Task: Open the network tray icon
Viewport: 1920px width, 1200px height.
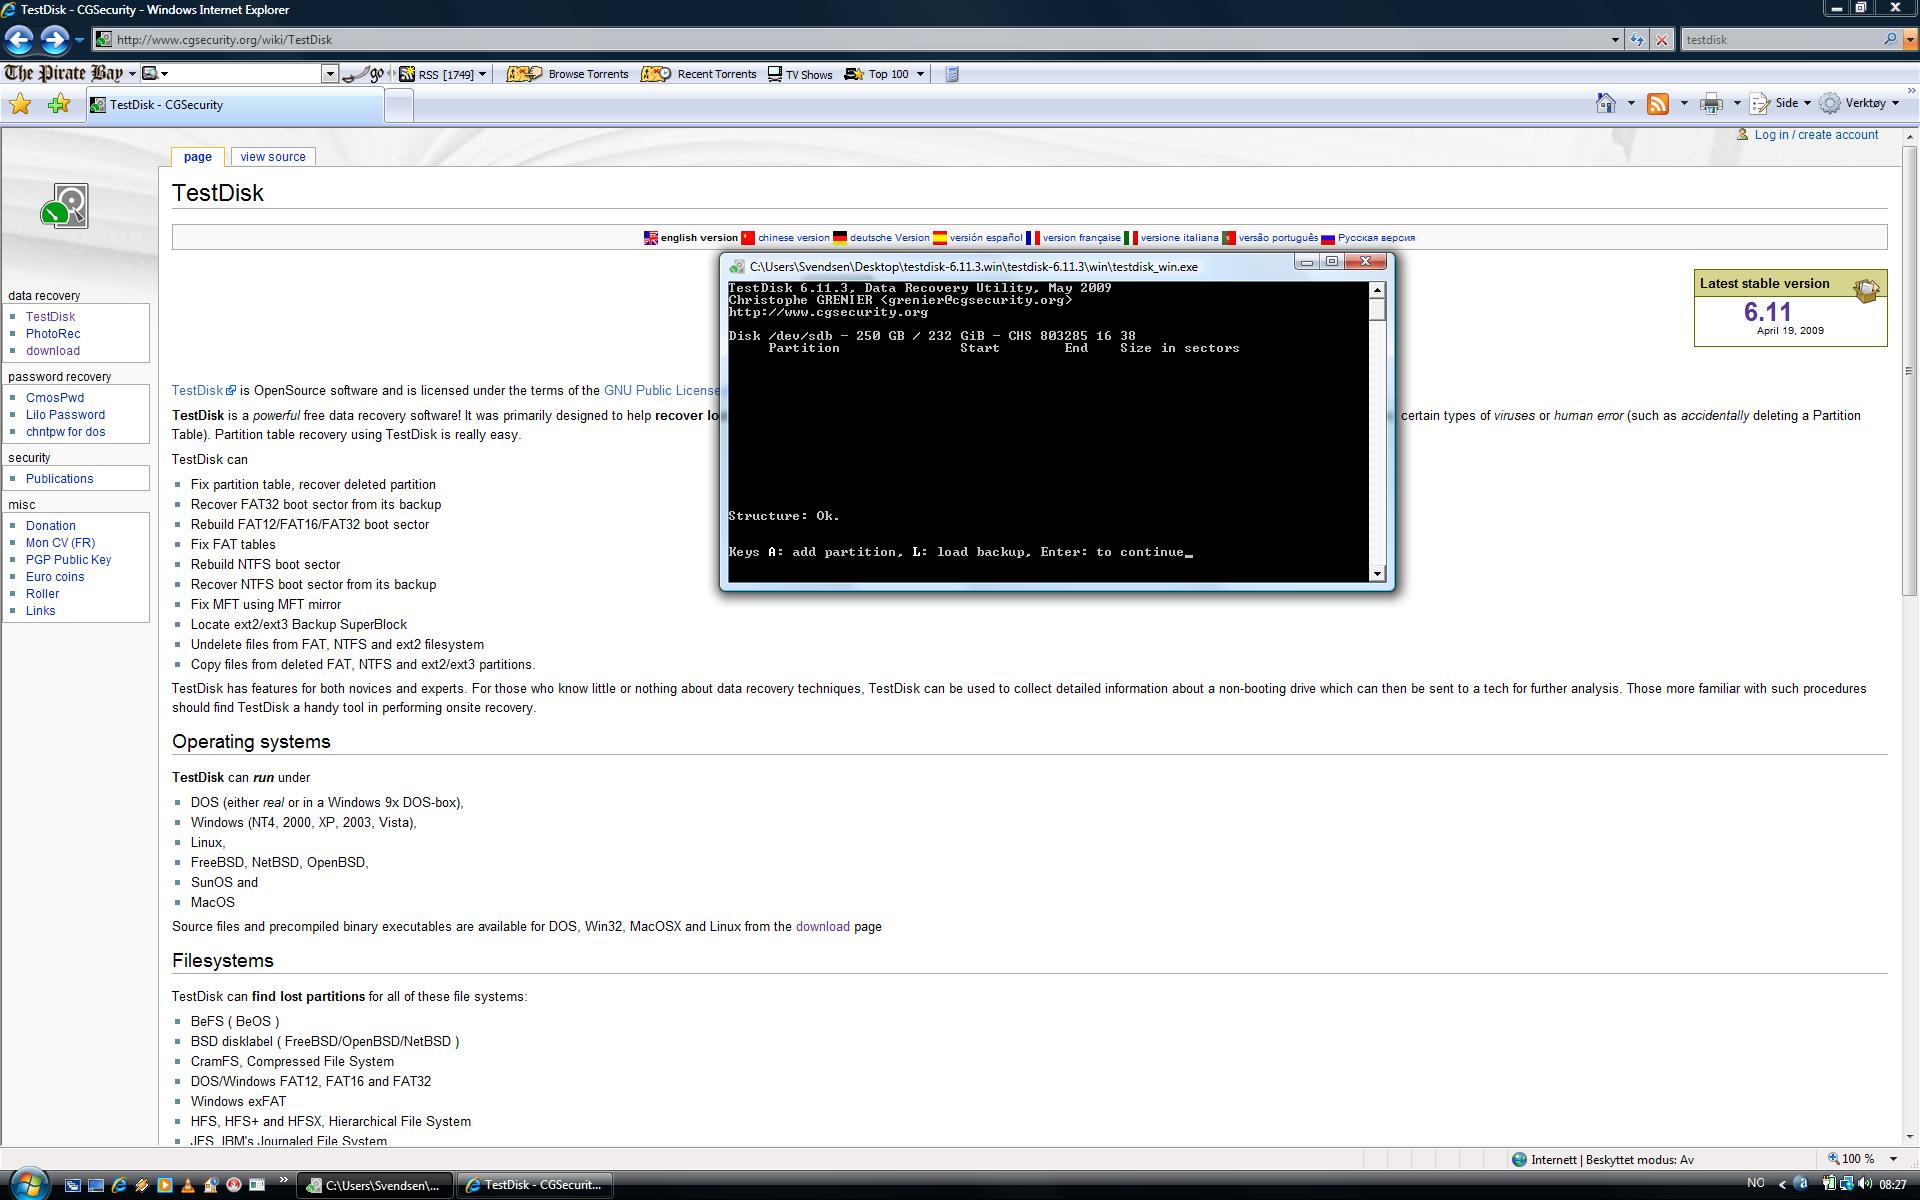Action: coord(1846,1184)
